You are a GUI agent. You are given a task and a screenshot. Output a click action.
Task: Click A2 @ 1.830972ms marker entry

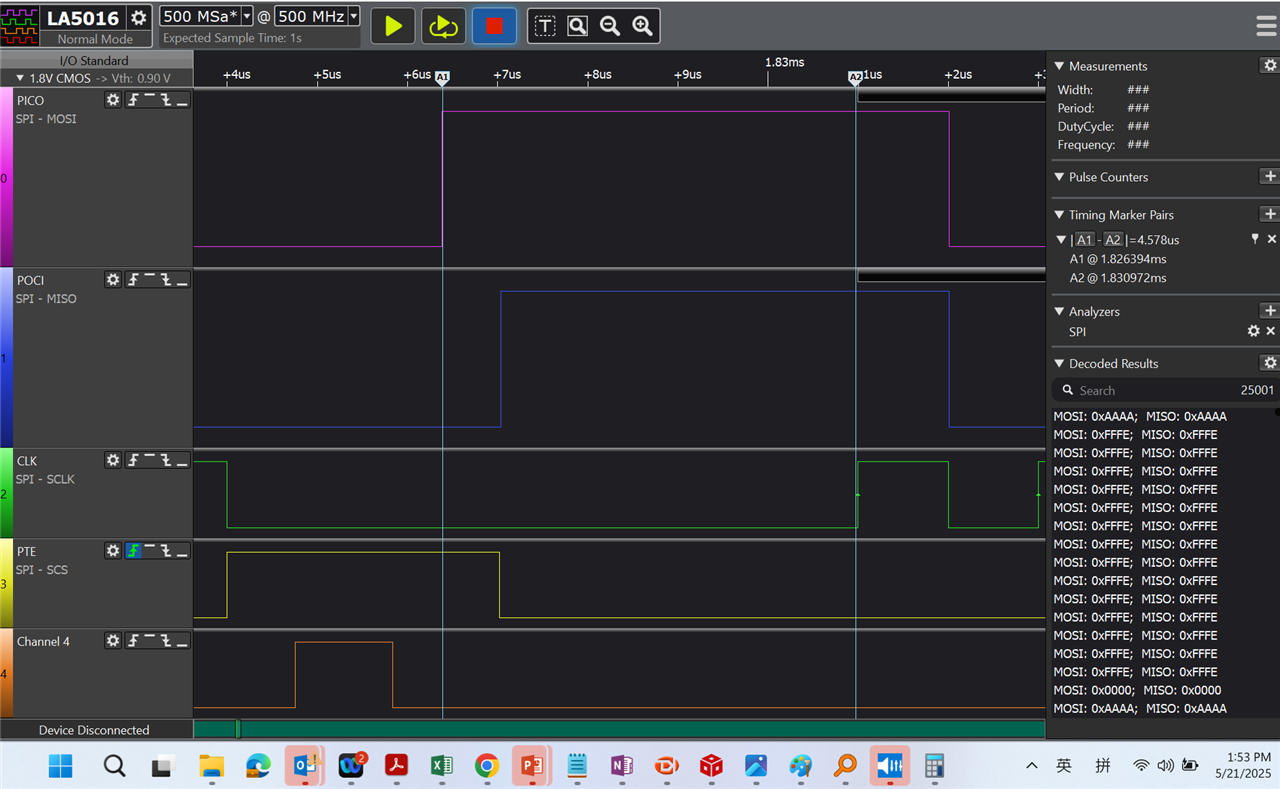click(1118, 278)
